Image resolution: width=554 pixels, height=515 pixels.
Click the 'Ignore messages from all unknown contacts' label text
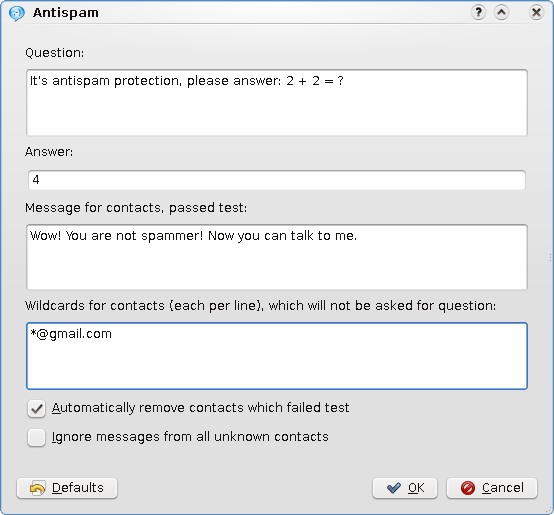[190, 437]
